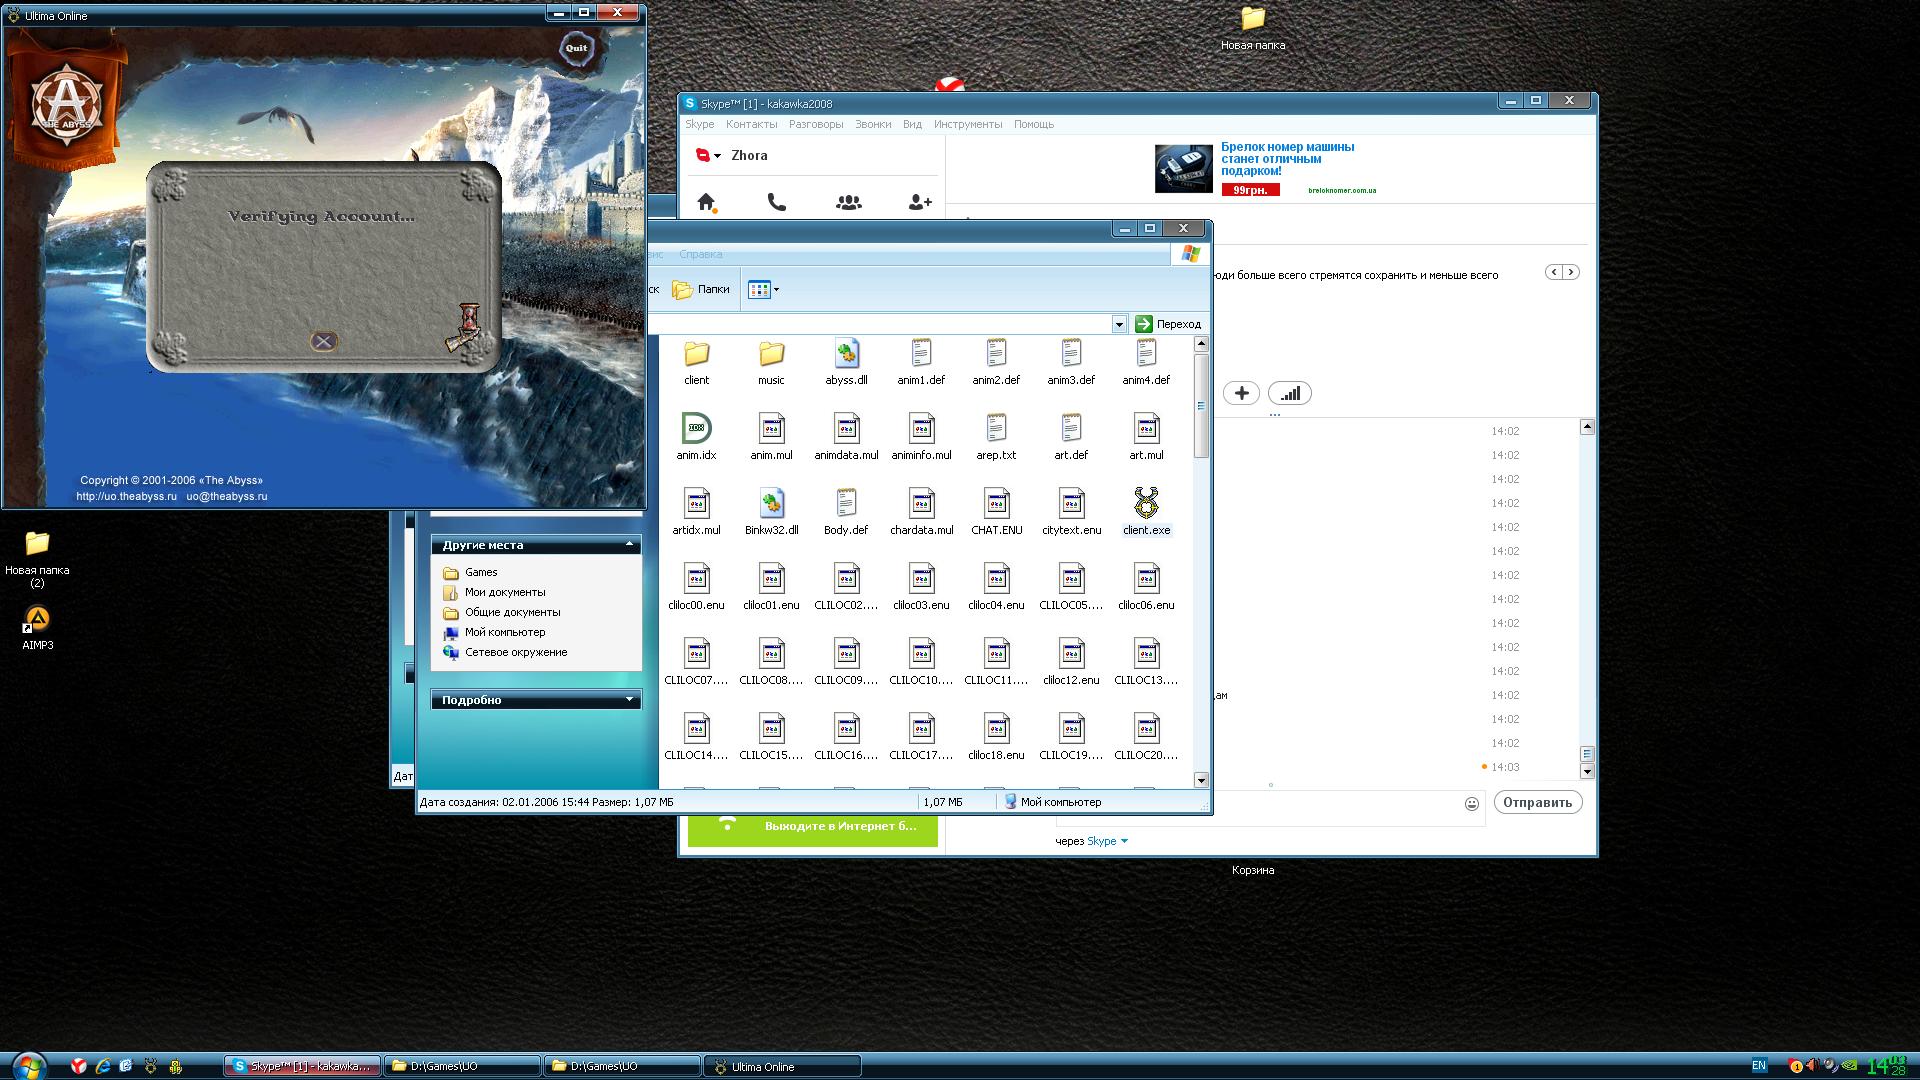Select the cliloc12.enu file
The height and width of the screenshot is (1080, 1920).
(x=1071, y=662)
